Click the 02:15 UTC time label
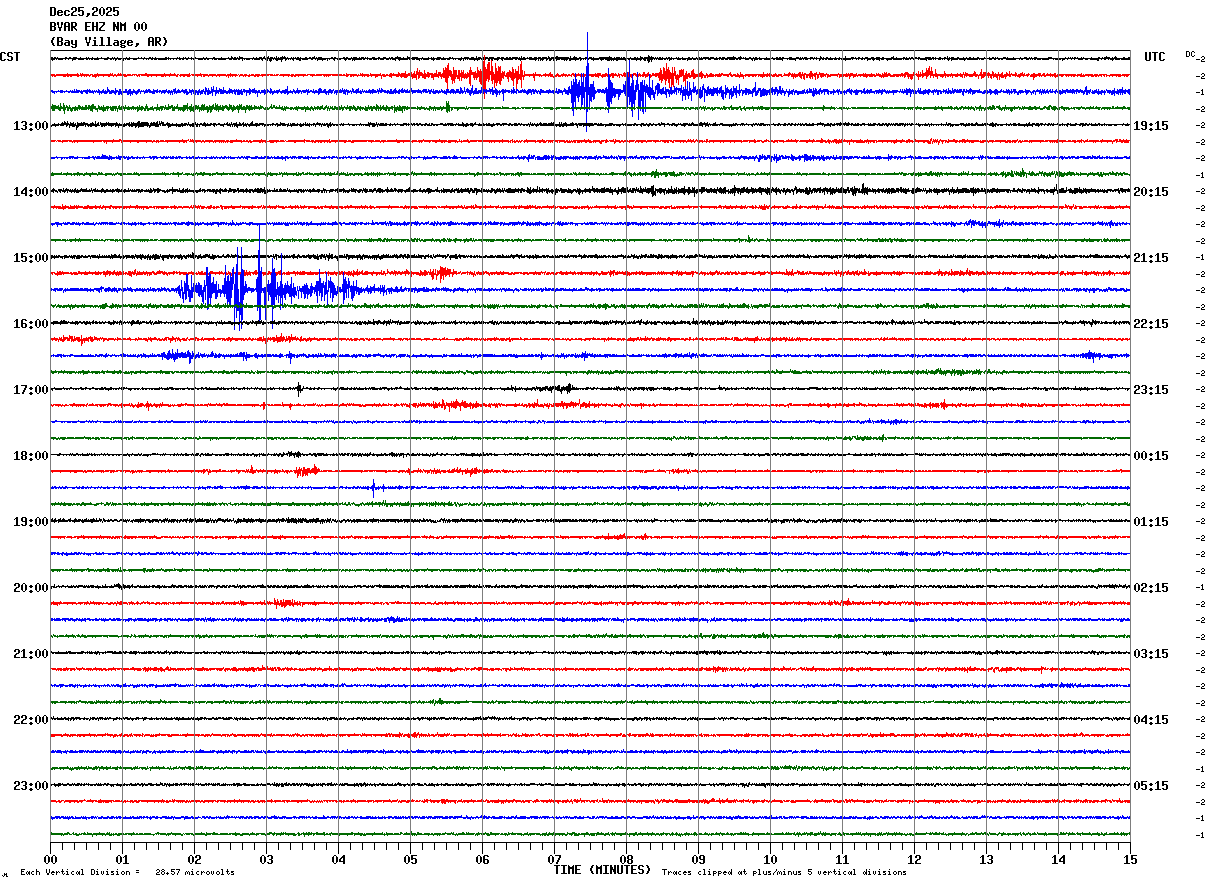The width and height of the screenshot is (1210, 886). point(1151,588)
